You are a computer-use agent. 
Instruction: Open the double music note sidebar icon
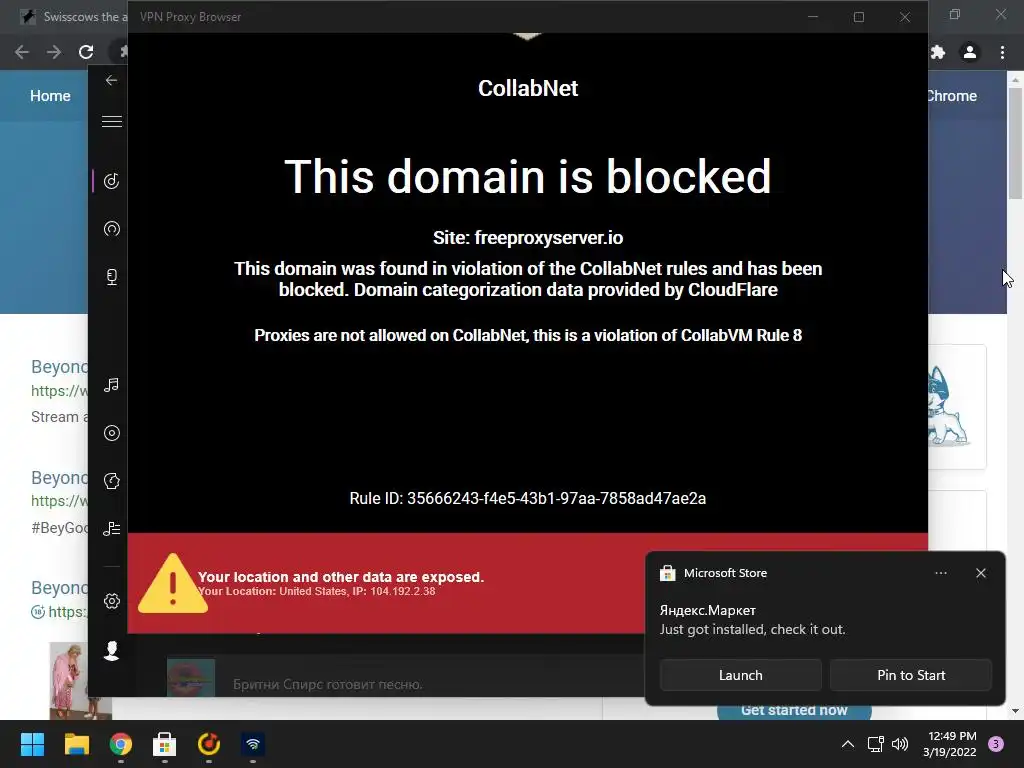[112, 385]
